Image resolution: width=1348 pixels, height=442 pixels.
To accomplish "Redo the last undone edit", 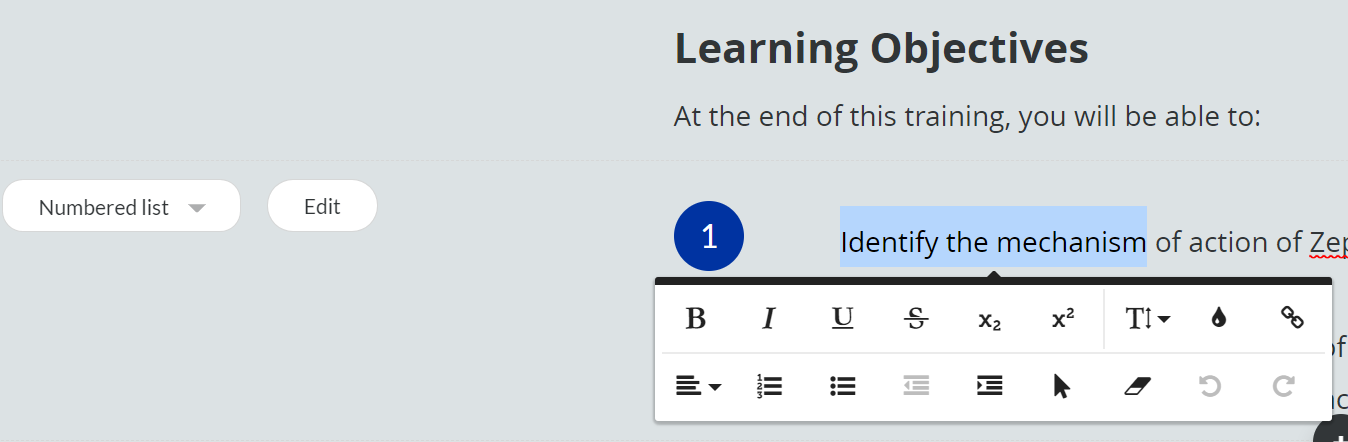I will [1284, 387].
